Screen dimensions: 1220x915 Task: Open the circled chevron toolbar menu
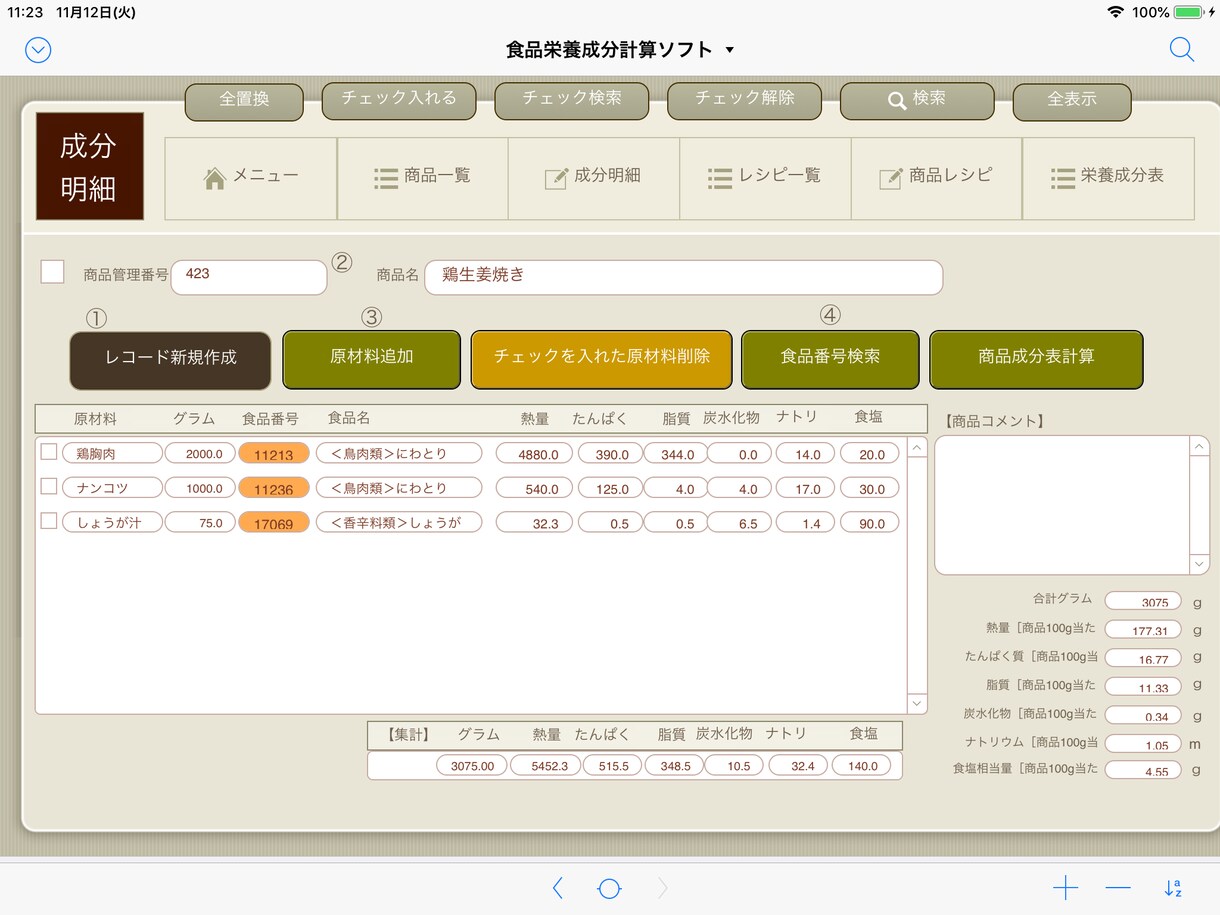38,50
